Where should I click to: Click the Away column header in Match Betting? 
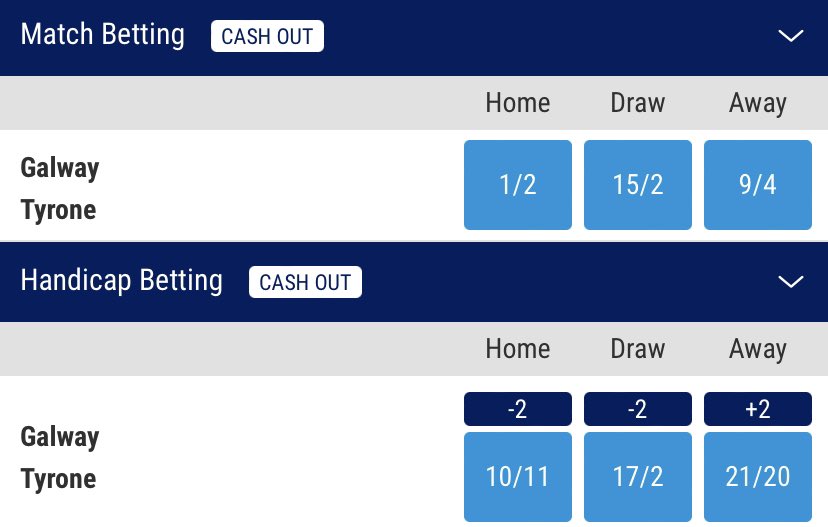point(758,103)
